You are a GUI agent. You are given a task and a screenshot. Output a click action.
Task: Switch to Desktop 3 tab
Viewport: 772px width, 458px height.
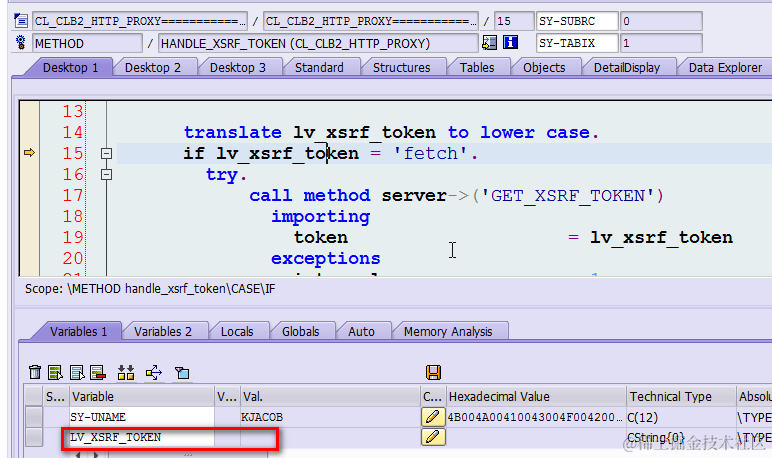pos(238,67)
